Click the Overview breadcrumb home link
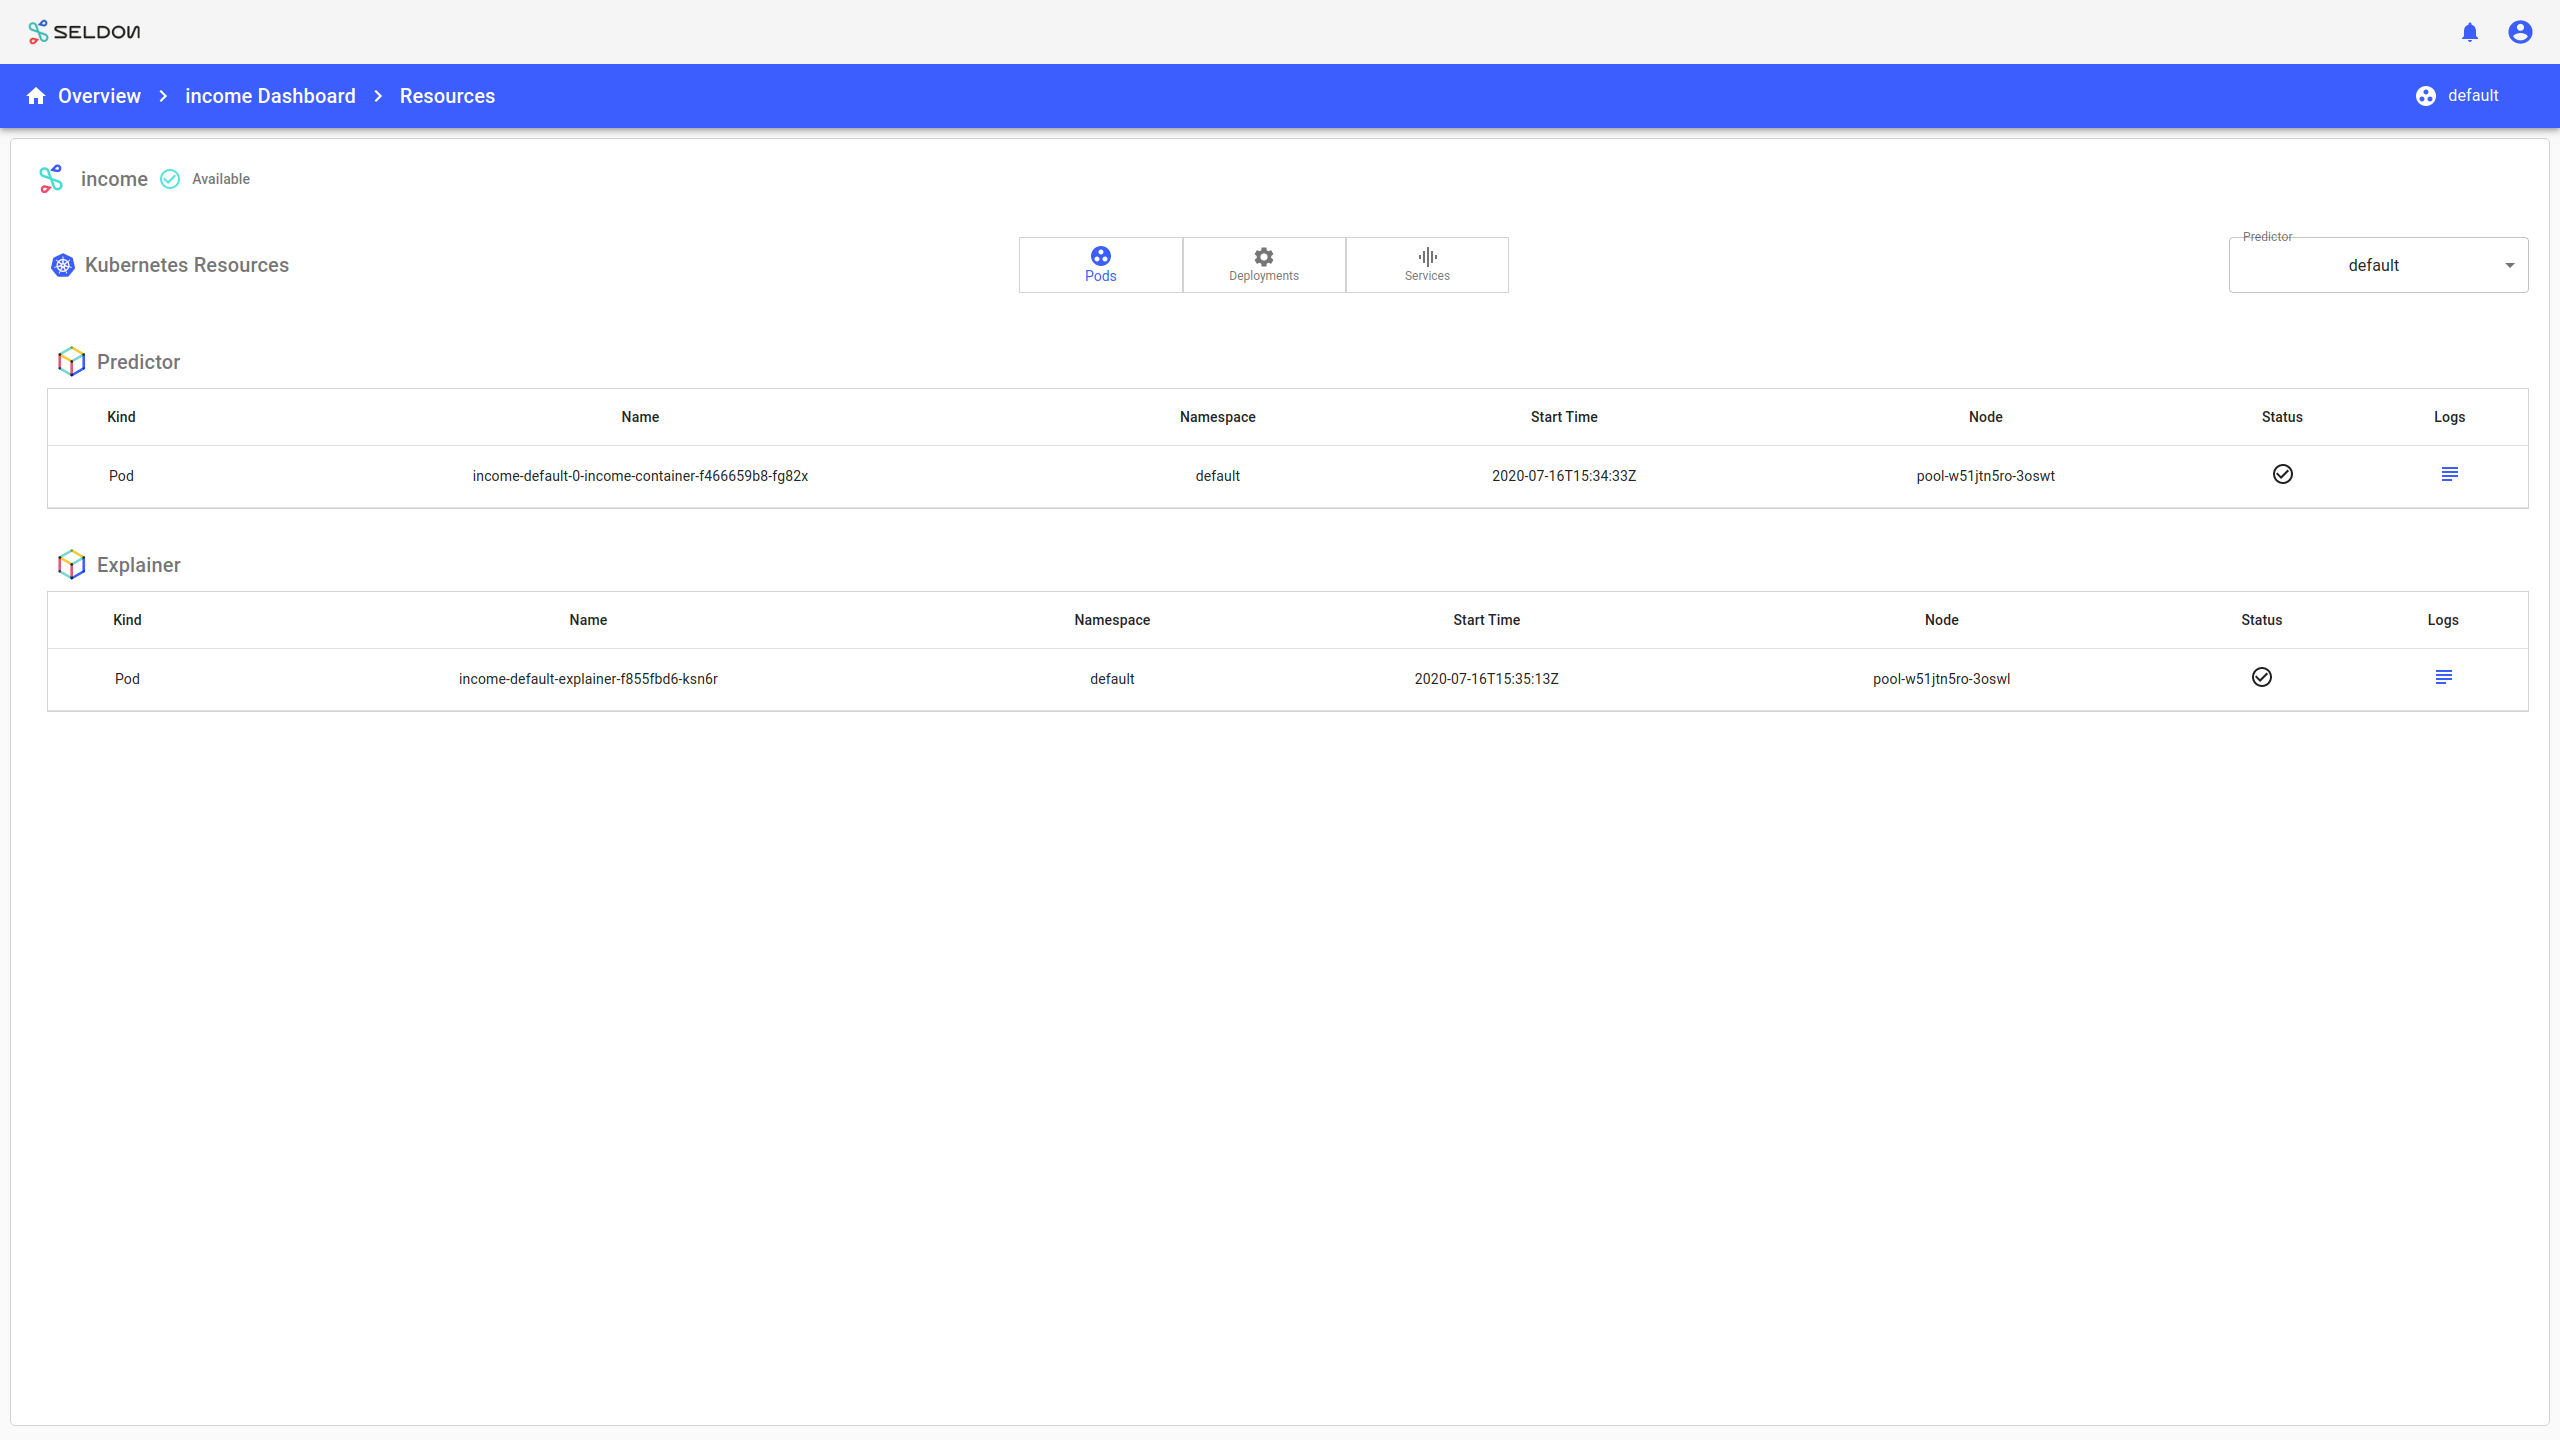Viewport: 2560px width, 1440px height. coord(83,97)
